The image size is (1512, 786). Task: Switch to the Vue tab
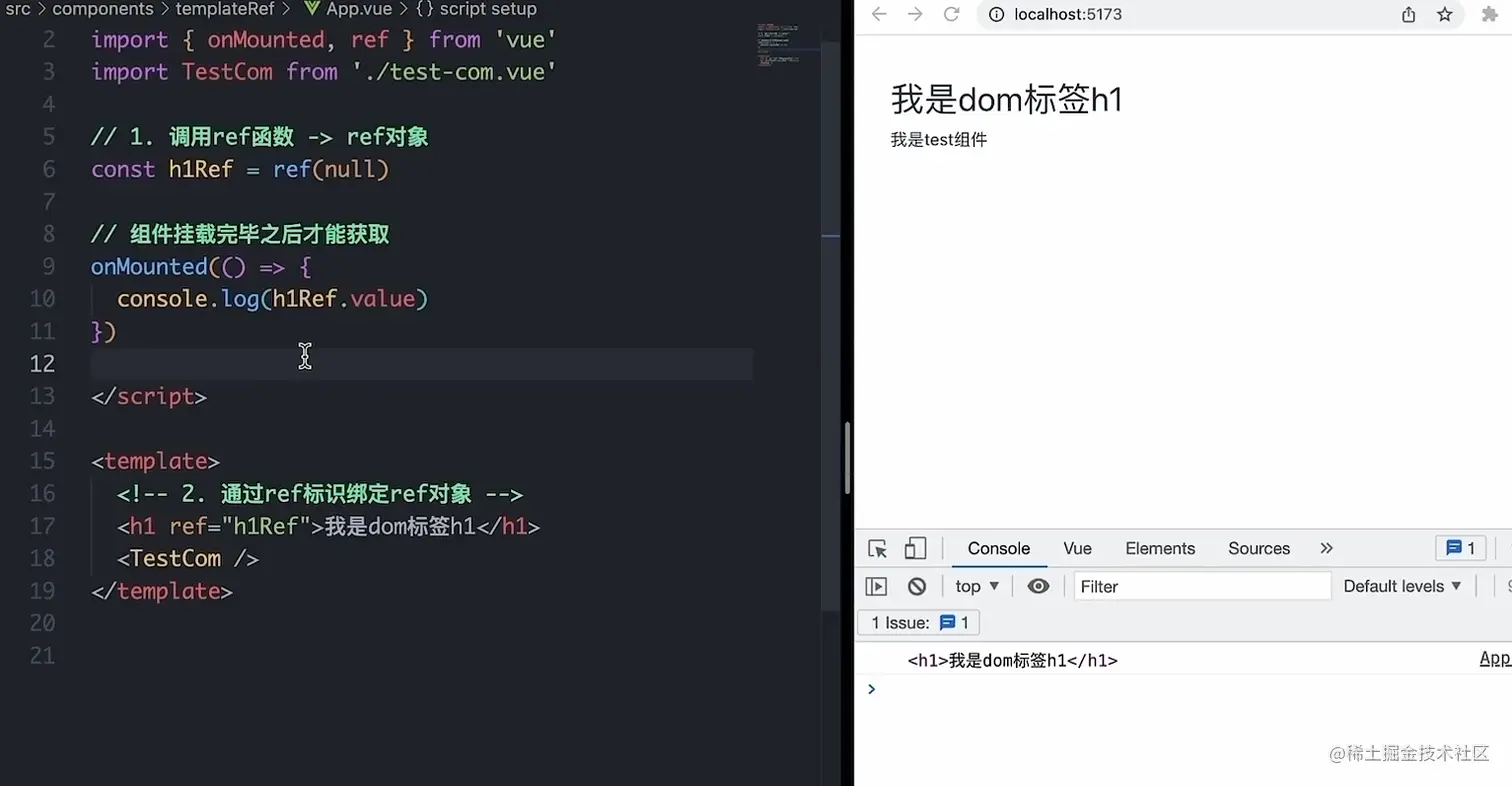[x=1077, y=548]
